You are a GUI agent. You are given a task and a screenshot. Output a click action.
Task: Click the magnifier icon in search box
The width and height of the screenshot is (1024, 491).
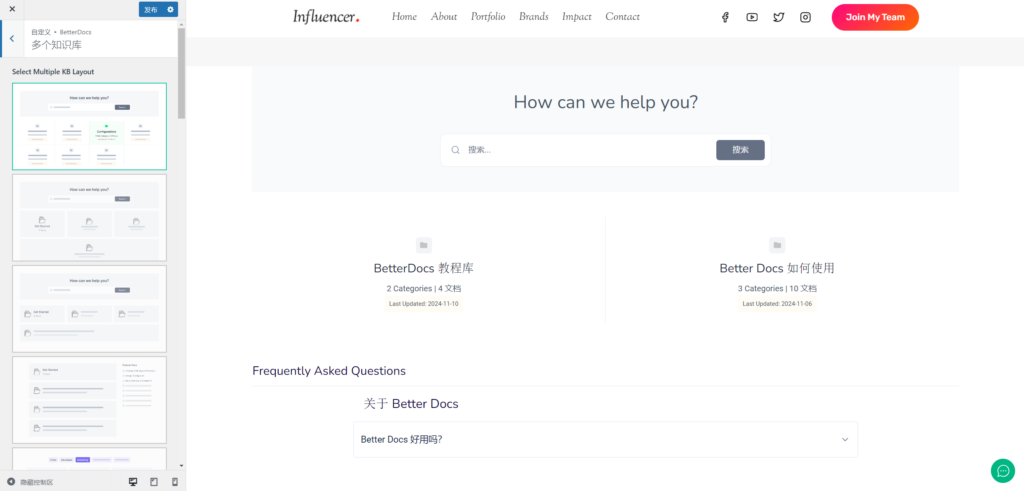[x=455, y=150]
